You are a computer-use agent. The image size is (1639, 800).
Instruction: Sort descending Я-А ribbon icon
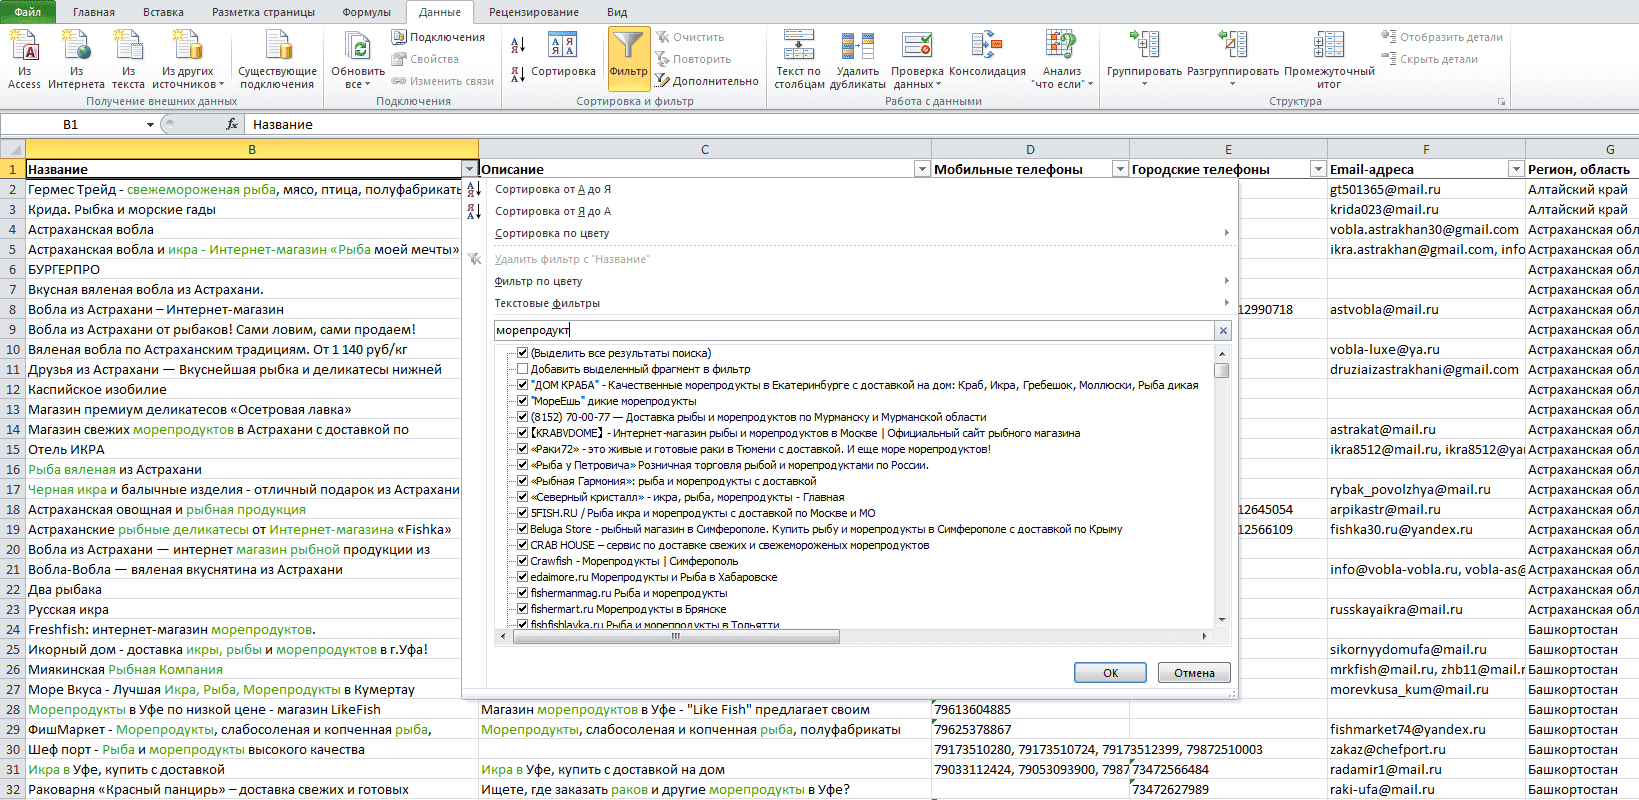[x=518, y=74]
